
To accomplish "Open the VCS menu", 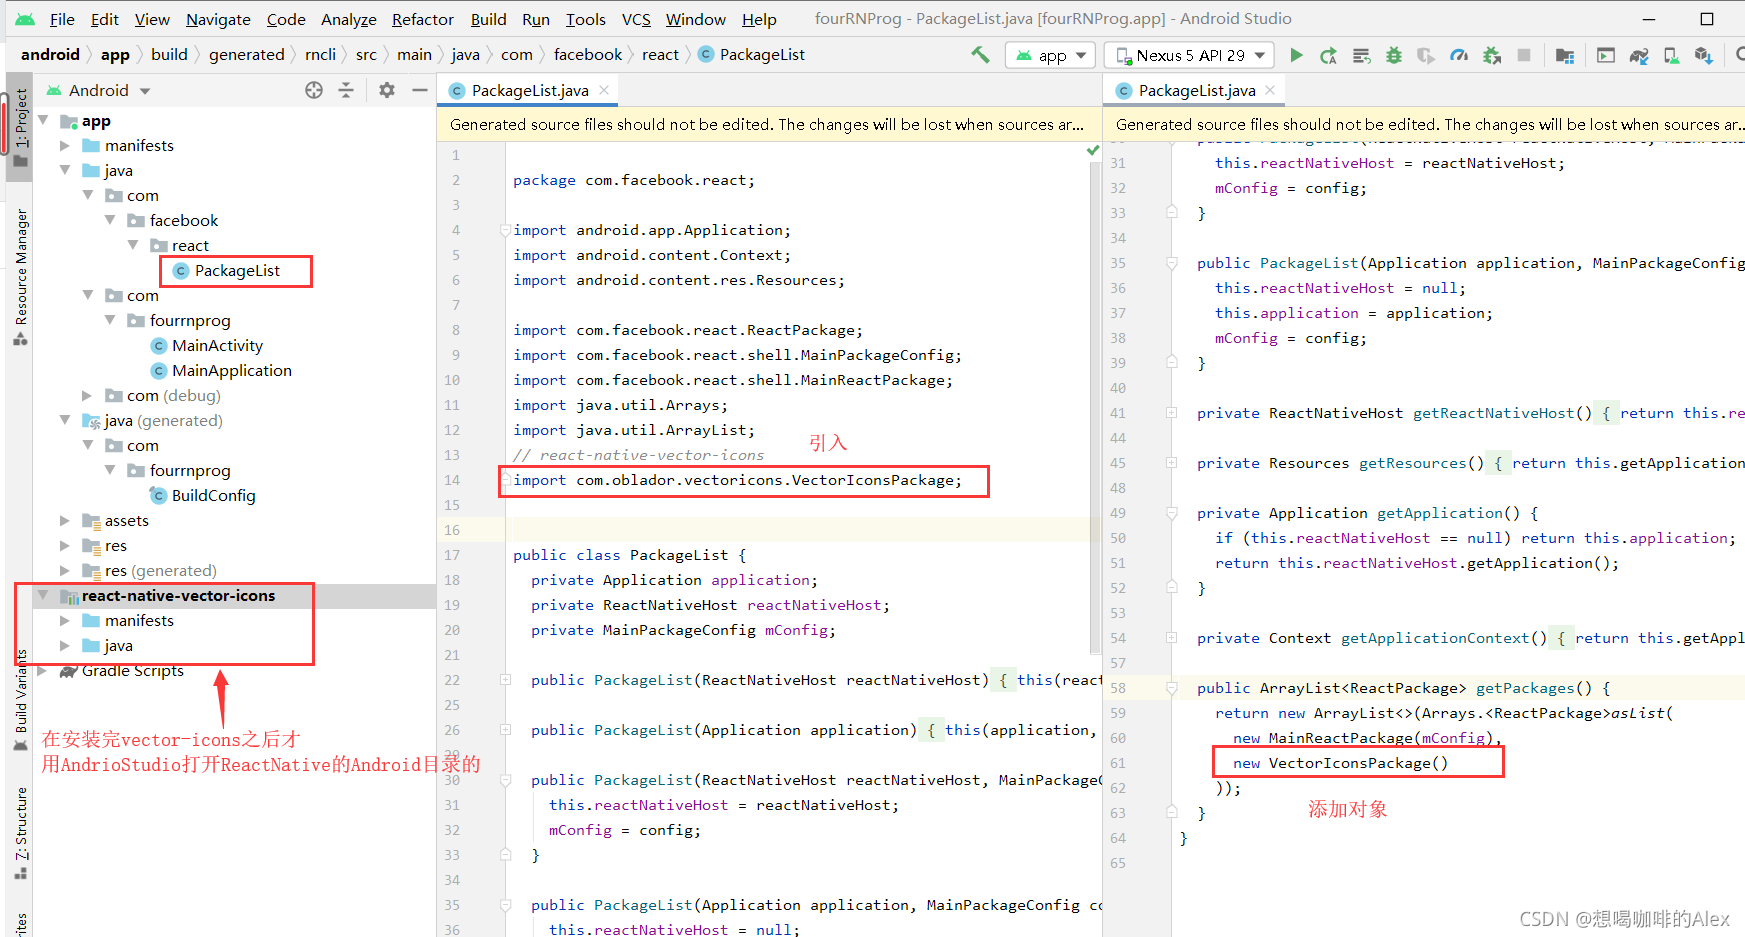I will click(636, 19).
